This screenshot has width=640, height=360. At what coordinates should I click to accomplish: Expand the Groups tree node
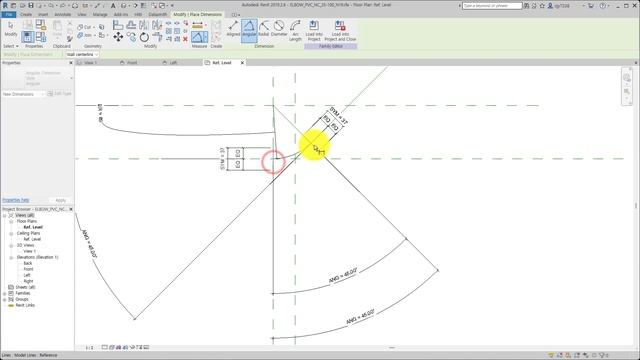tap(4, 300)
